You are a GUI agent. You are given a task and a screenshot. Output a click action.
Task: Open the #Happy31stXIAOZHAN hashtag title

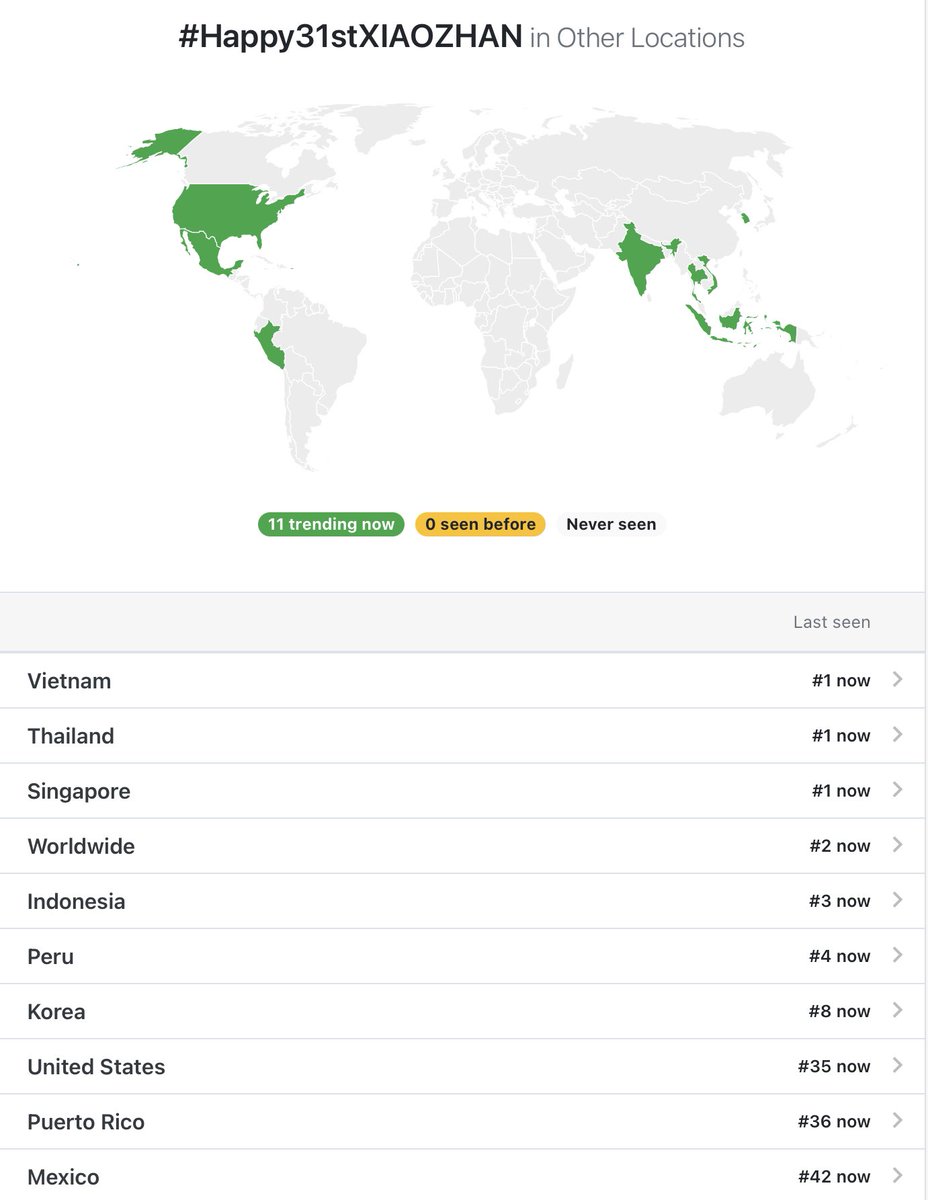click(x=350, y=38)
